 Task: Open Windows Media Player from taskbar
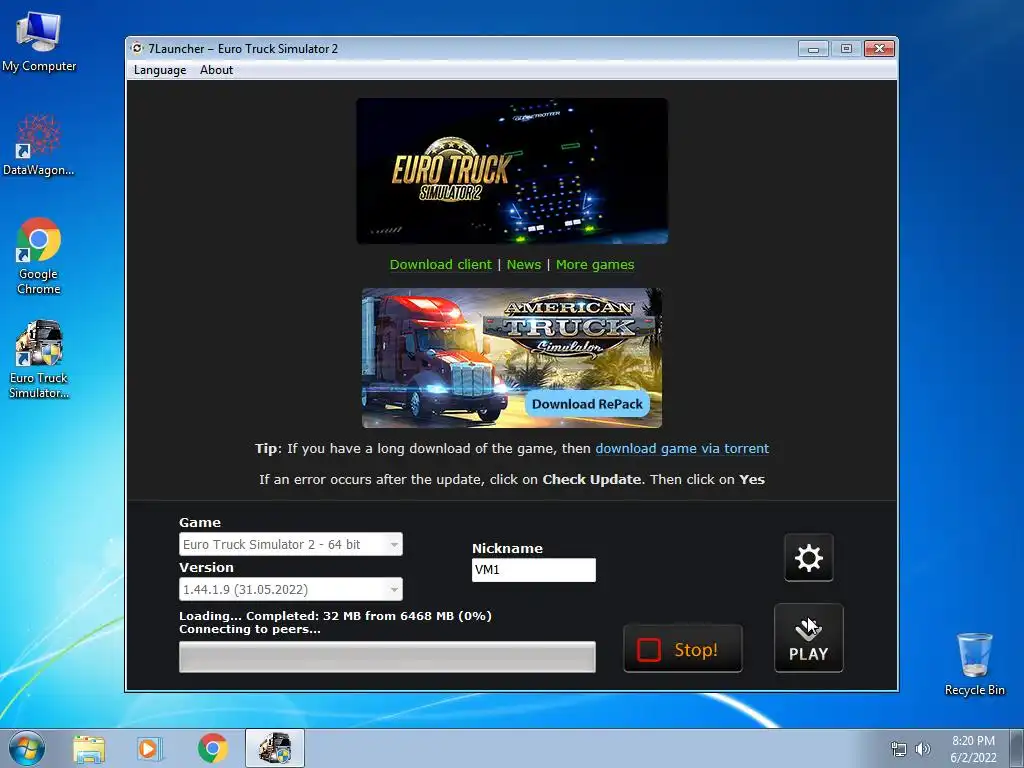[150, 748]
